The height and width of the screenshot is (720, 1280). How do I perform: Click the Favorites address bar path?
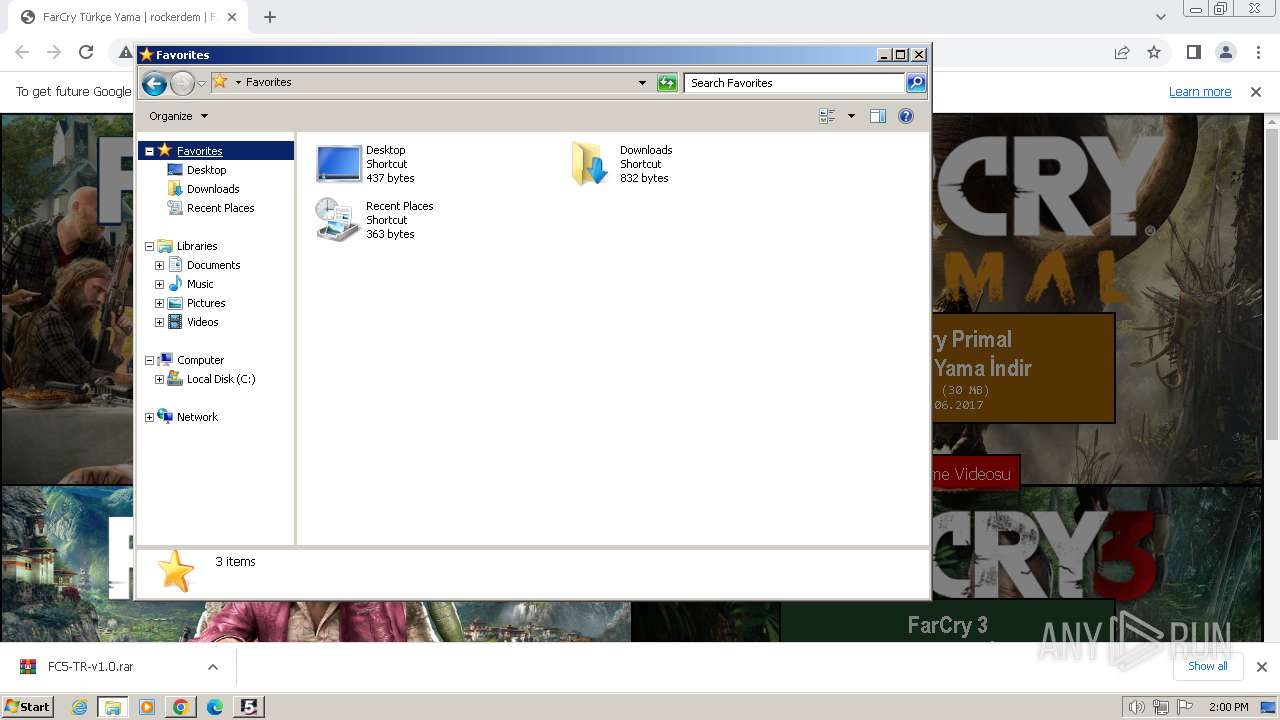point(268,82)
